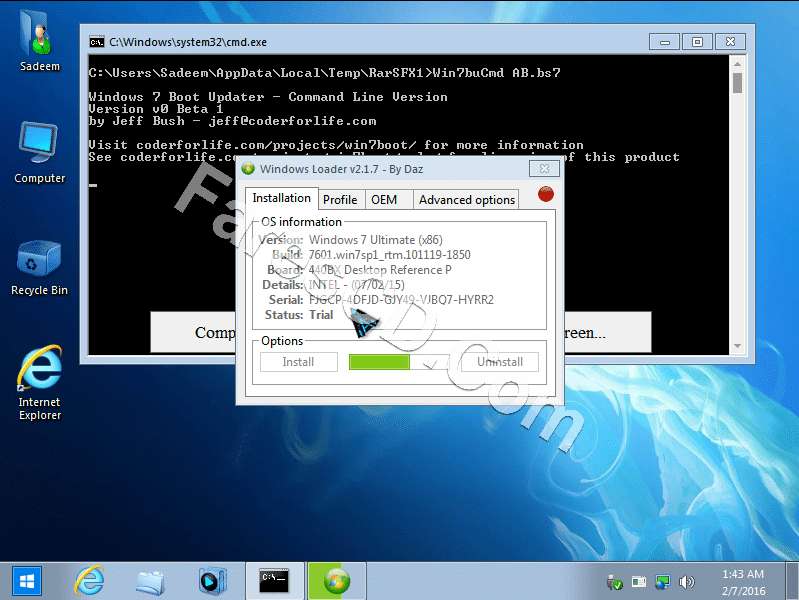Click the safely remove hardware tray icon
The image size is (799, 600).
(615, 582)
